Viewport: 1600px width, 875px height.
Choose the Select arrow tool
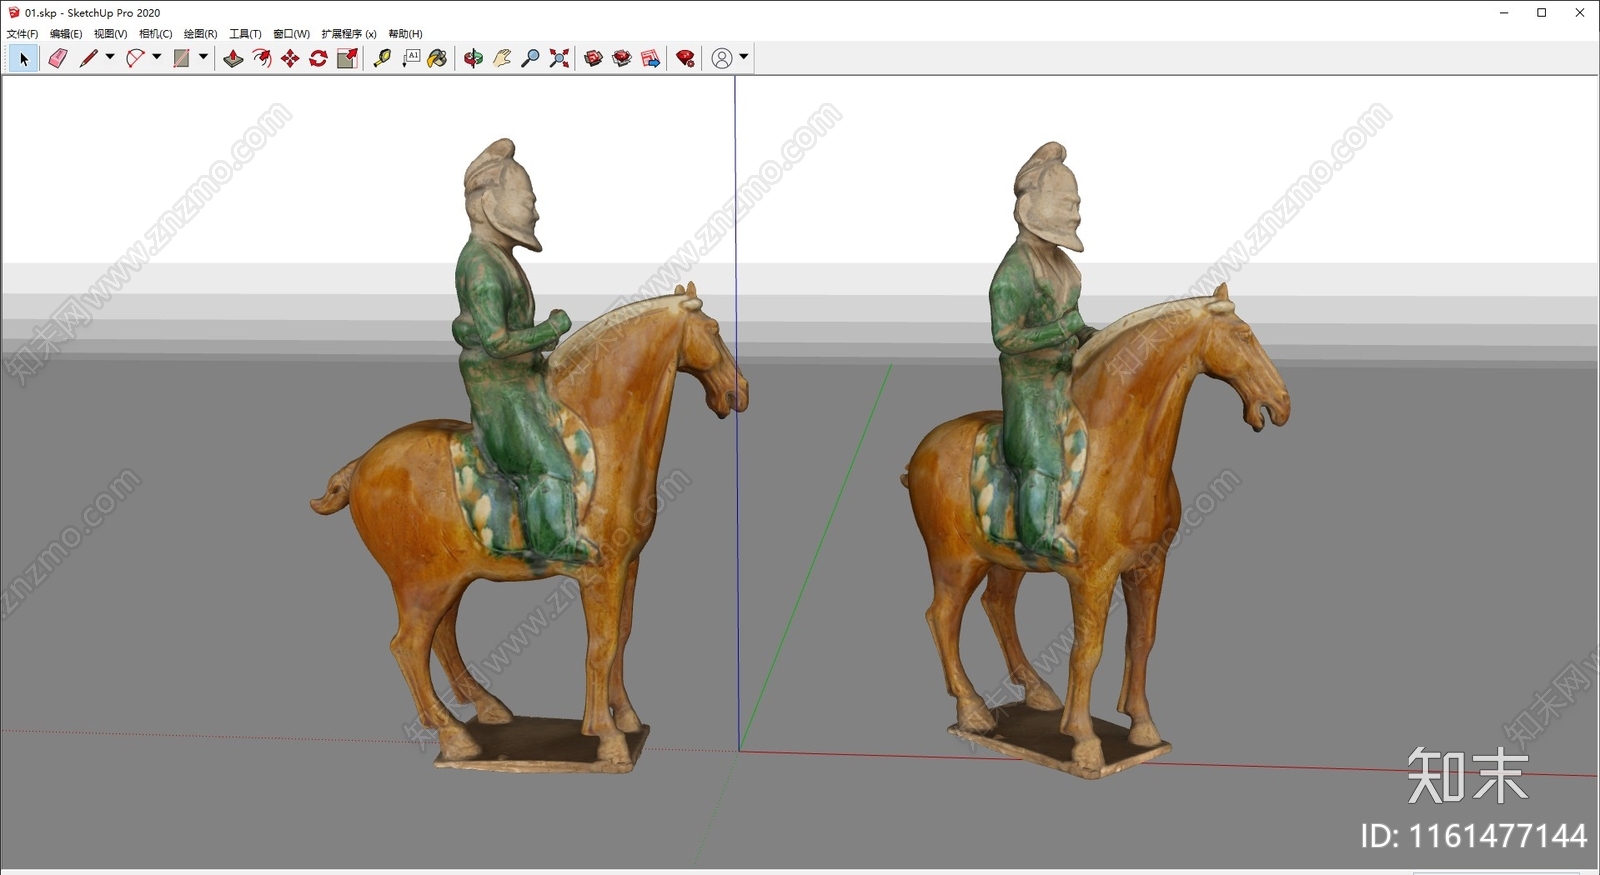[24, 59]
